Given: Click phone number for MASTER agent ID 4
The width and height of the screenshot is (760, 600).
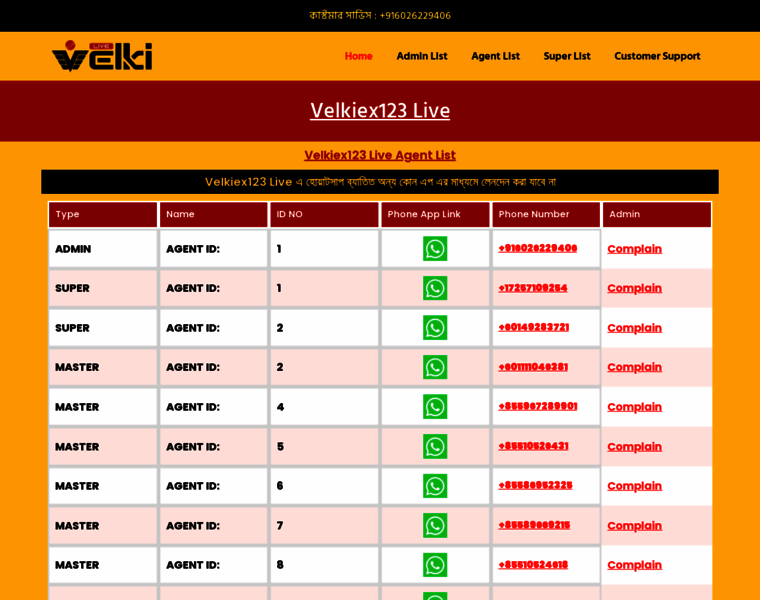Looking at the screenshot, I should (538, 406).
